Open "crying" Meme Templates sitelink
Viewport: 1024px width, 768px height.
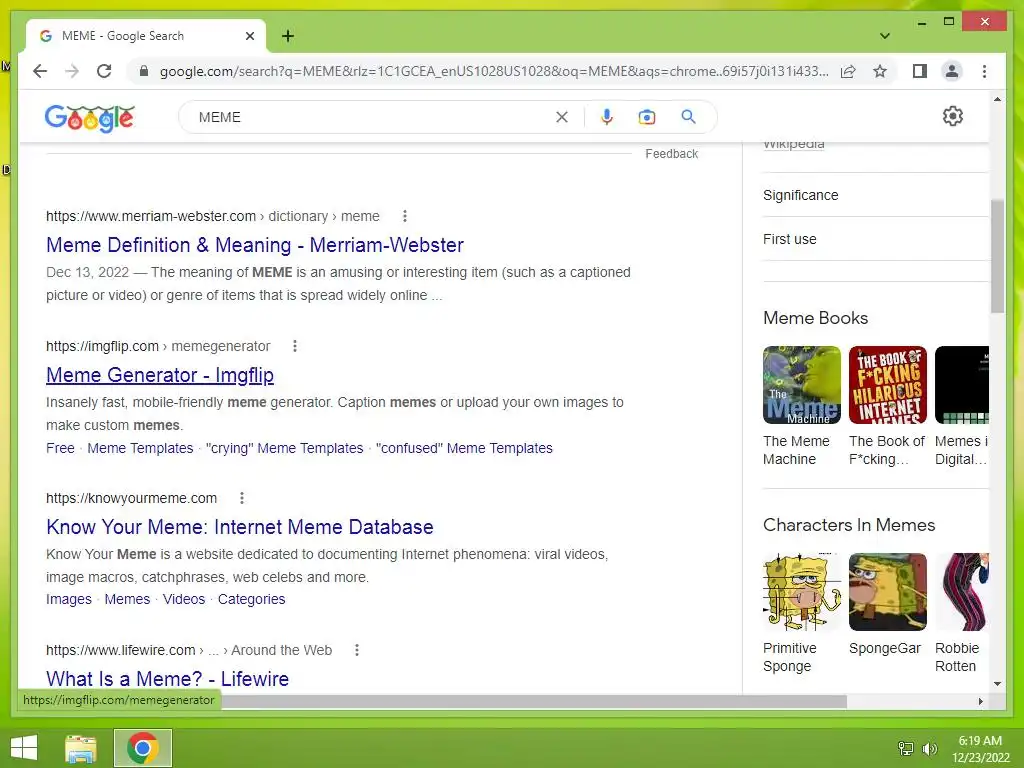(x=284, y=448)
